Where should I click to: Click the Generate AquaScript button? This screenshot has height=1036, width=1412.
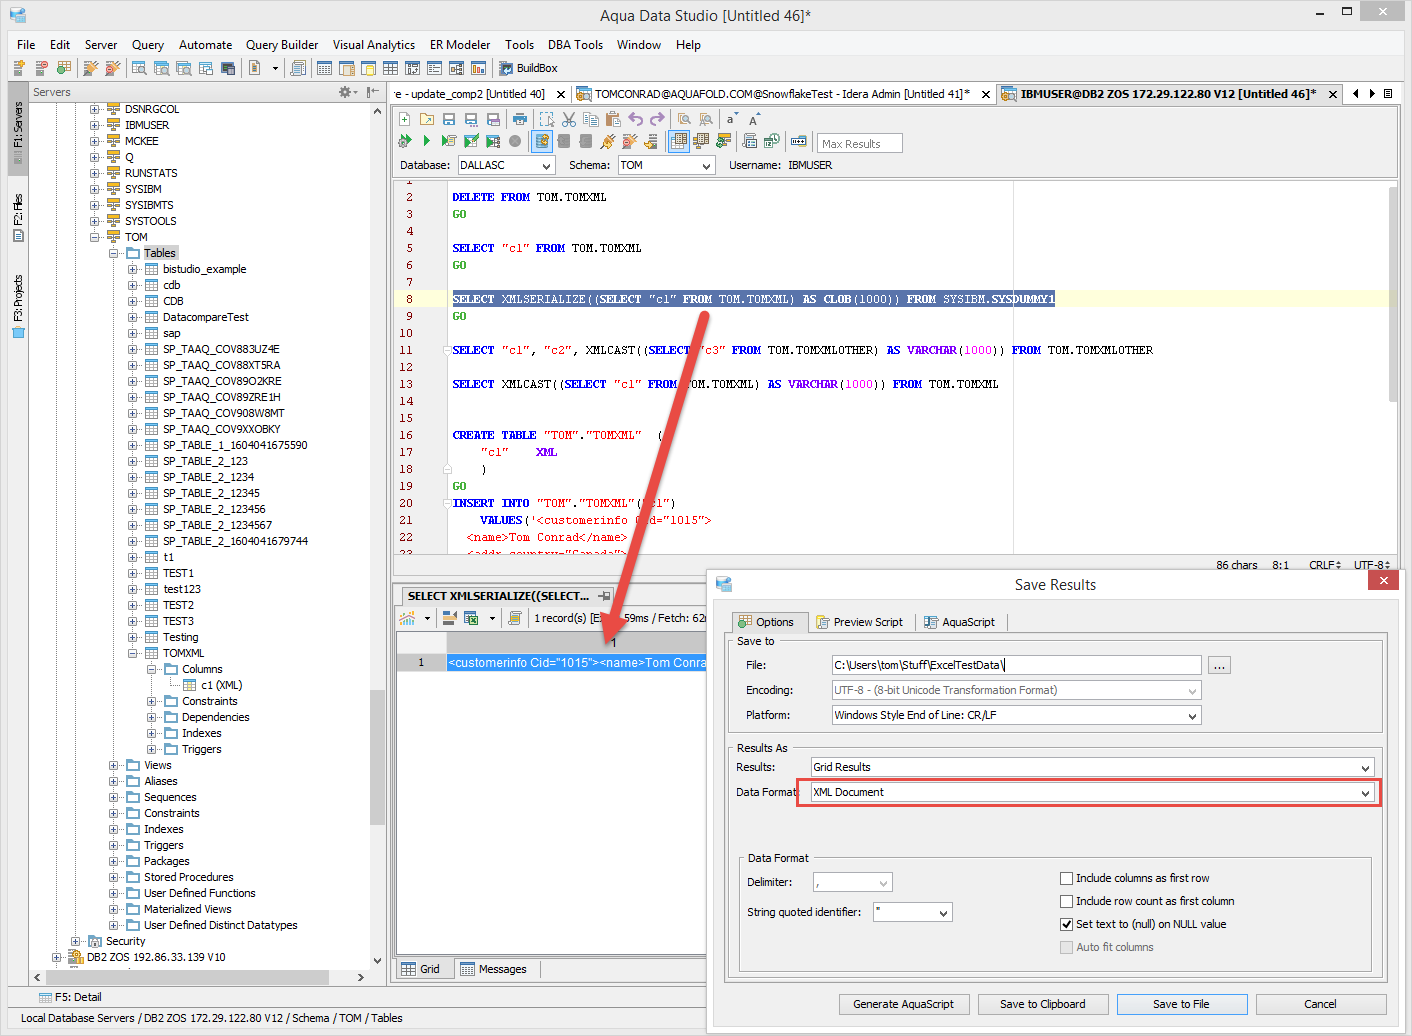coord(903,1004)
